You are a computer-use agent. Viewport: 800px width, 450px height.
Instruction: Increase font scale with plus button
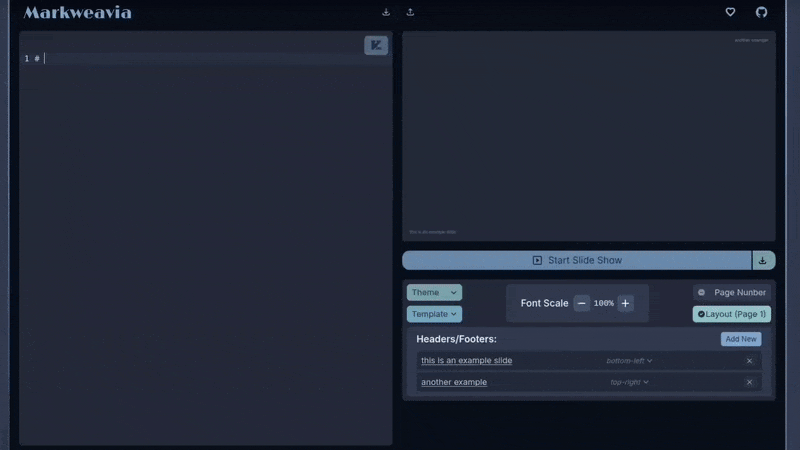point(625,303)
